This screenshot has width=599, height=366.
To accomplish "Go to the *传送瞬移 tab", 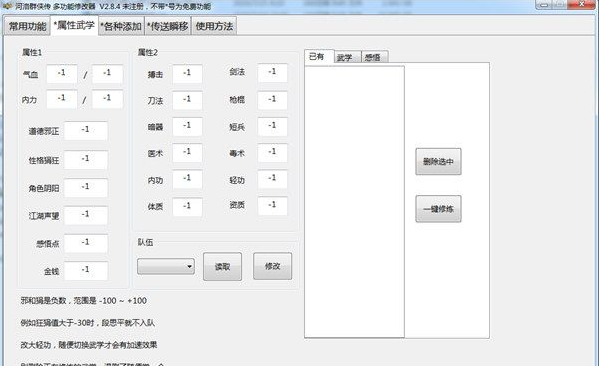I will tap(168, 26).
